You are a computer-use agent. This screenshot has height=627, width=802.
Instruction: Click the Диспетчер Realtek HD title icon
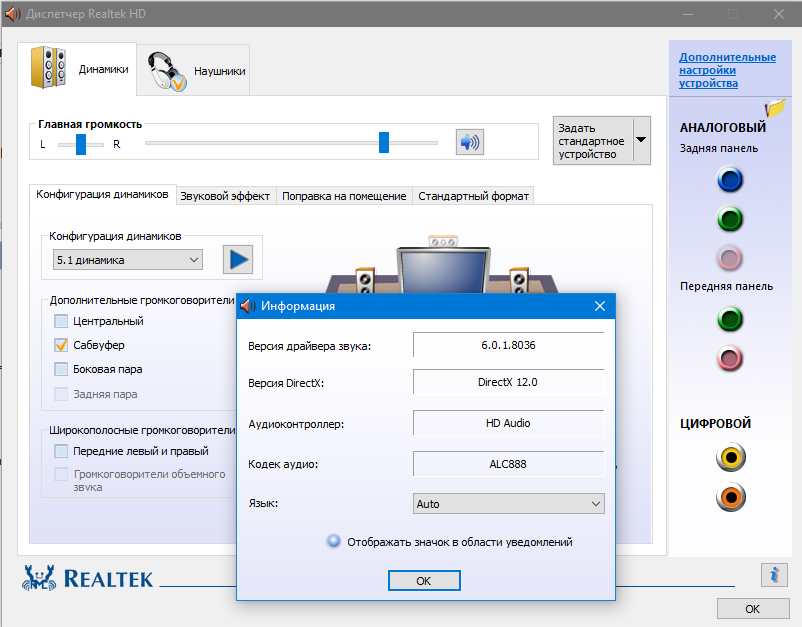(12, 14)
